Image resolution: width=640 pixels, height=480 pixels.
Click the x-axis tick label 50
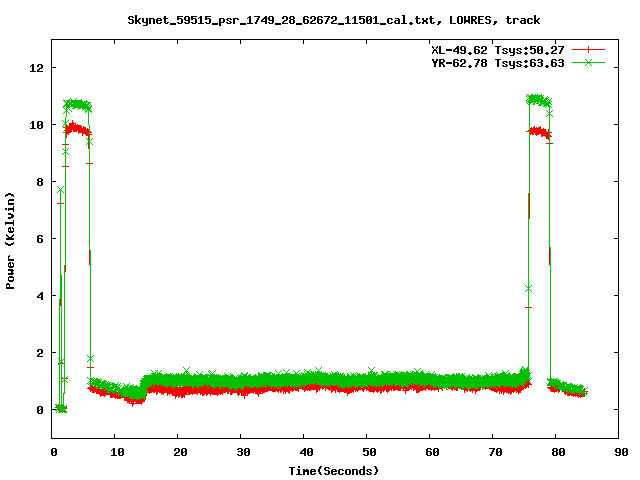[x=369, y=452]
